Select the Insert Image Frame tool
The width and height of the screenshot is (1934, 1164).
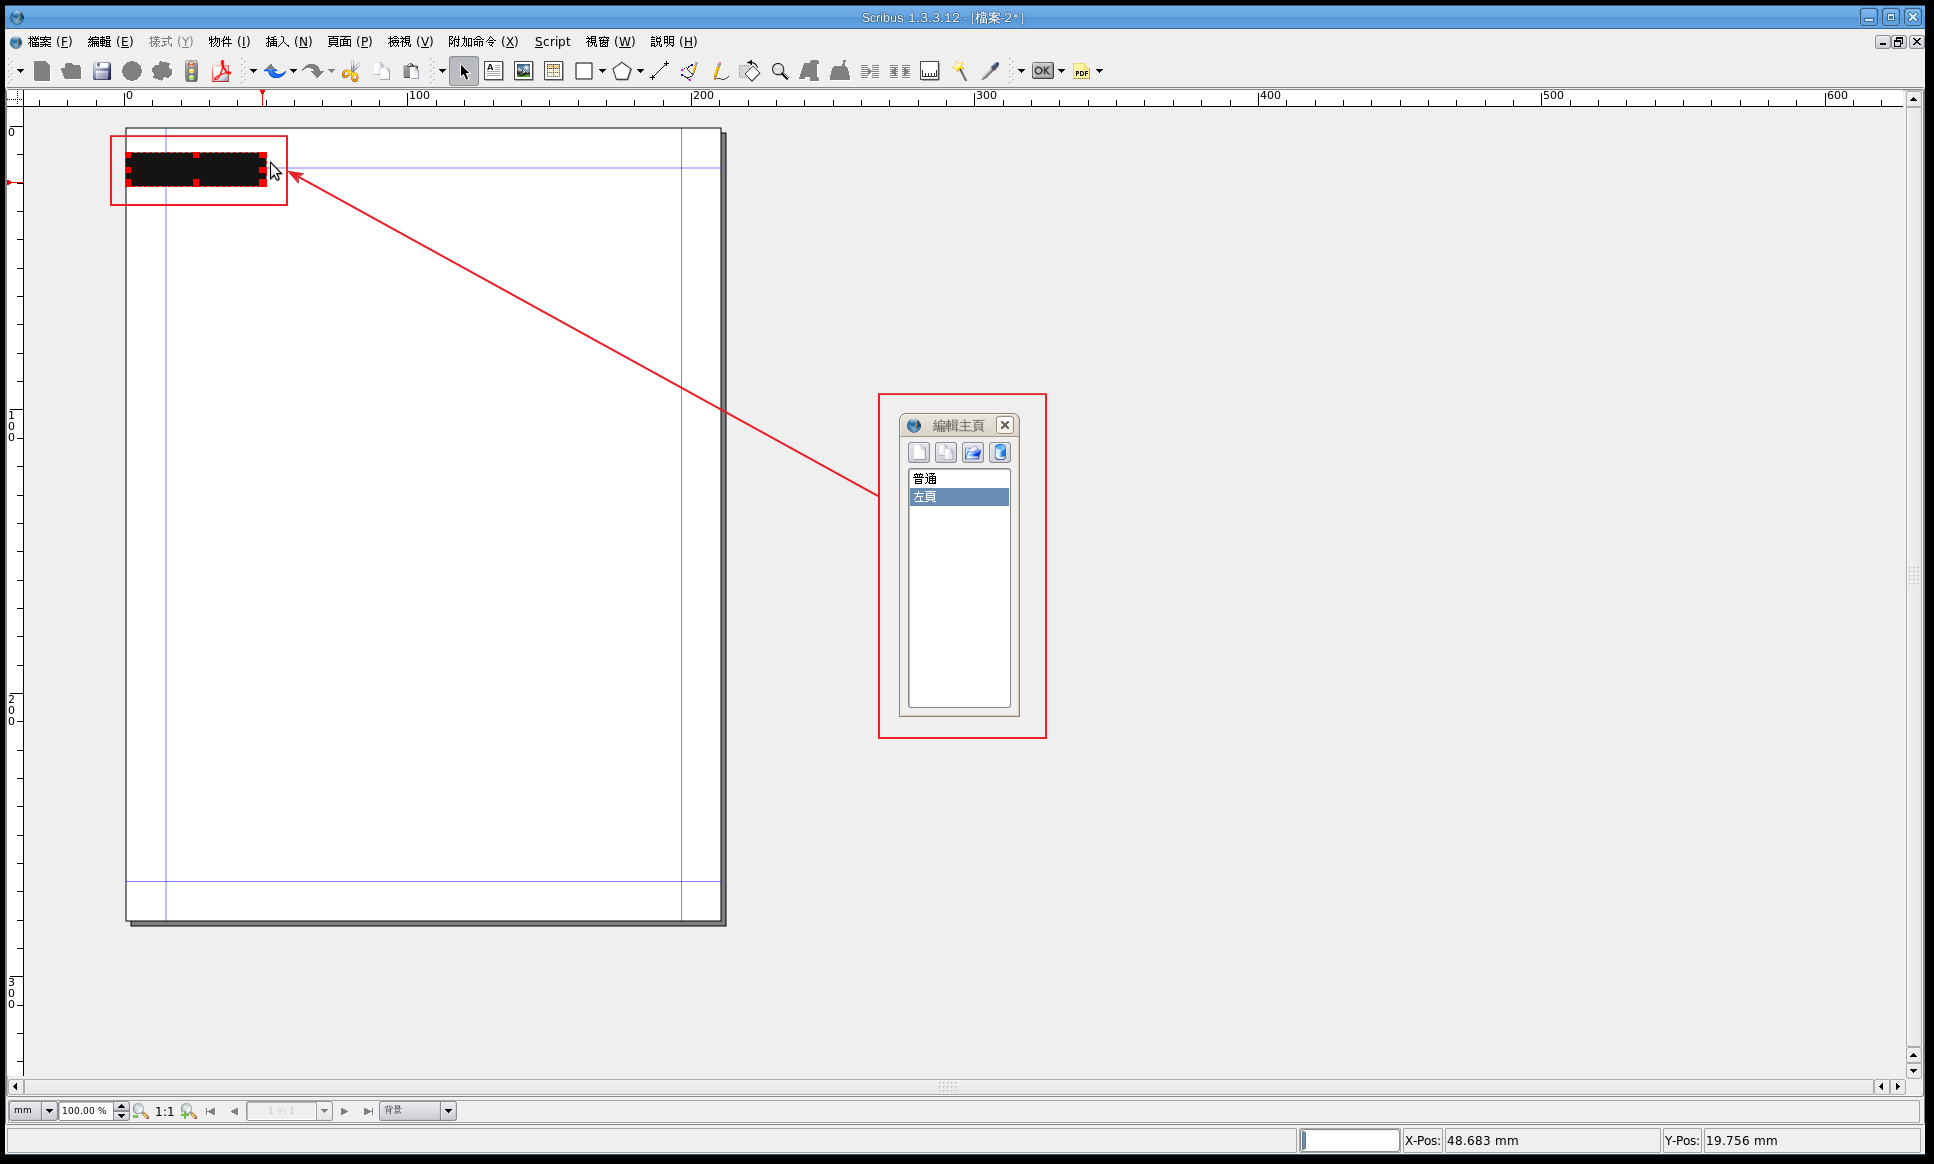[x=523, y=71]
